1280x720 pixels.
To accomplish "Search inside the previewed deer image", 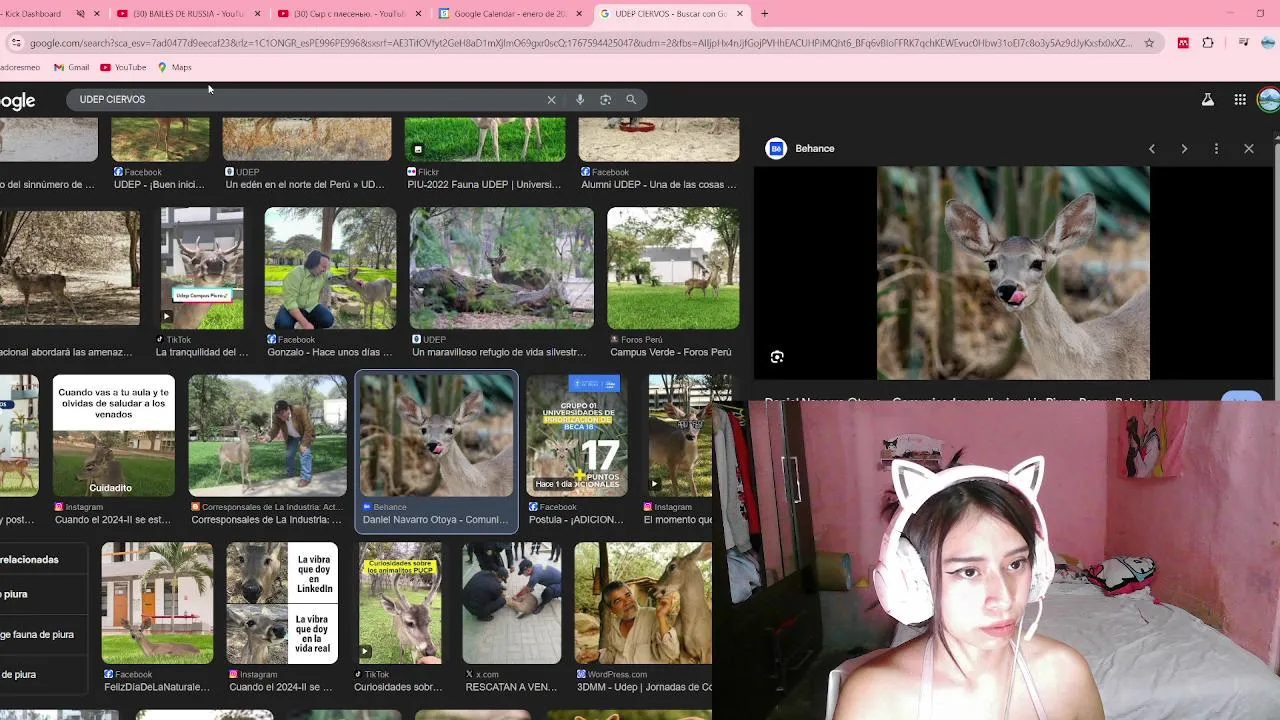I will 777,357.
